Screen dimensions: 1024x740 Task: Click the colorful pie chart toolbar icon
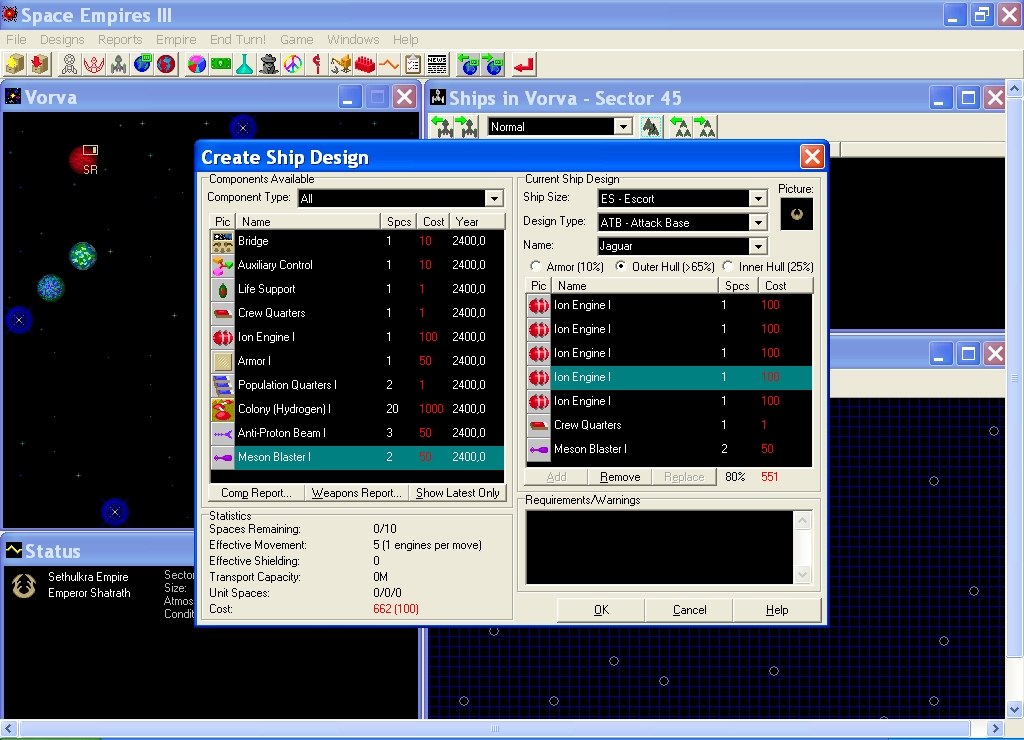(x=197, y=65)
